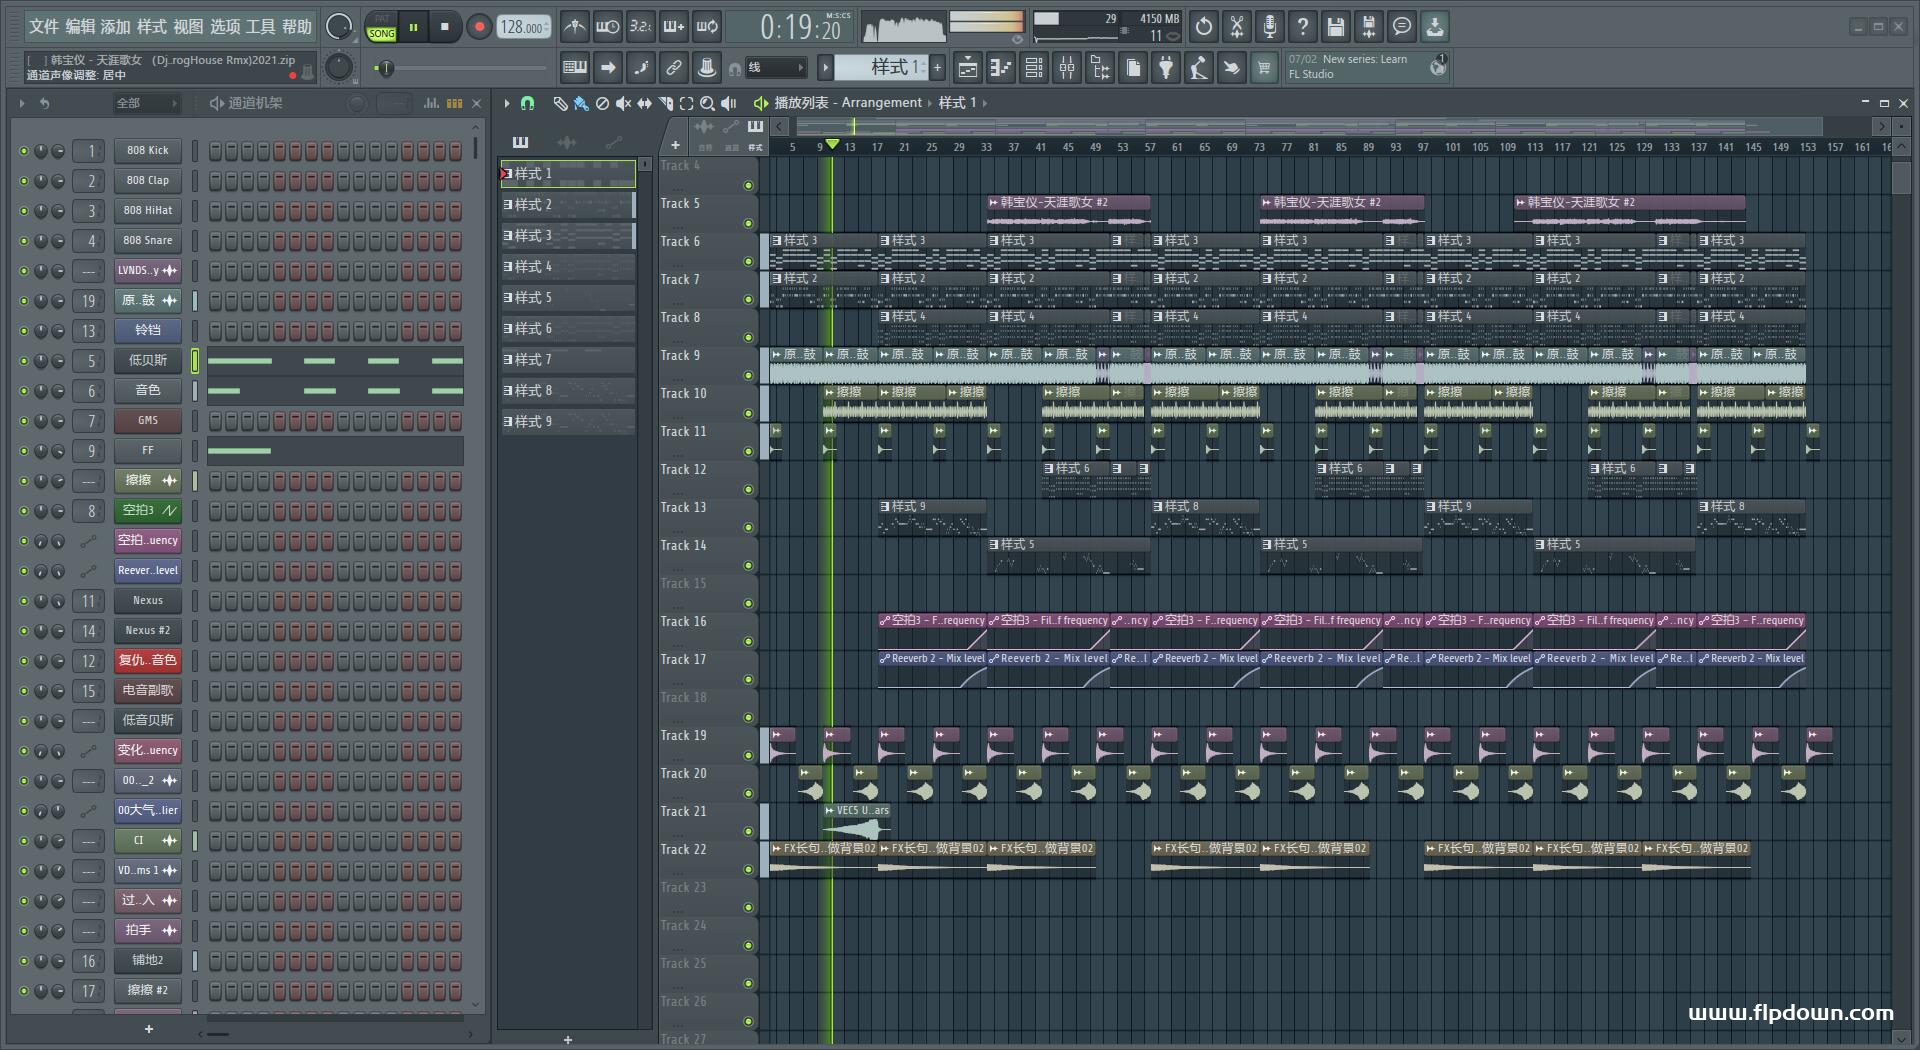Toggle the 3-2-1 countdown before recording
1920x1050 pixels.
click(x=641, y=27)
